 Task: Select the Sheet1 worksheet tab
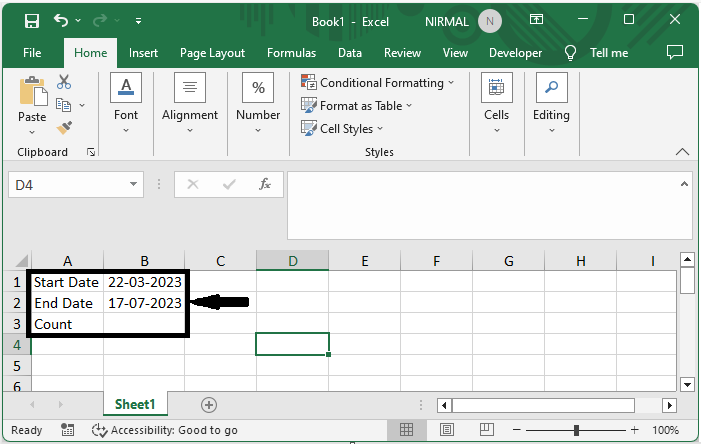pos(135,404)
